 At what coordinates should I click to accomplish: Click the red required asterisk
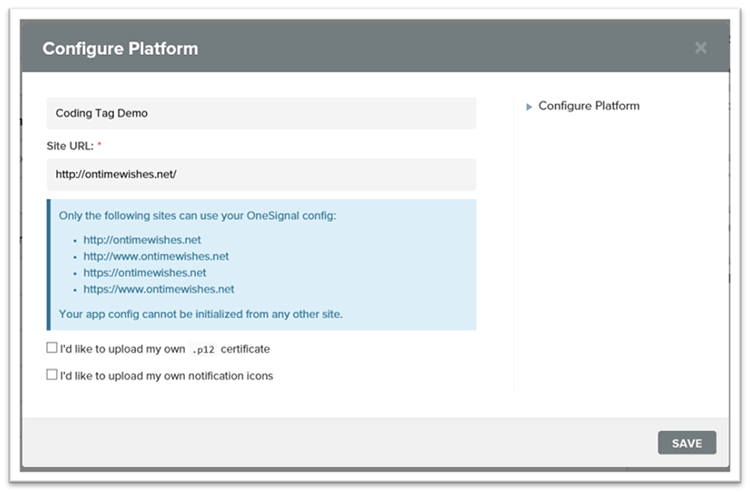(100, 146)
